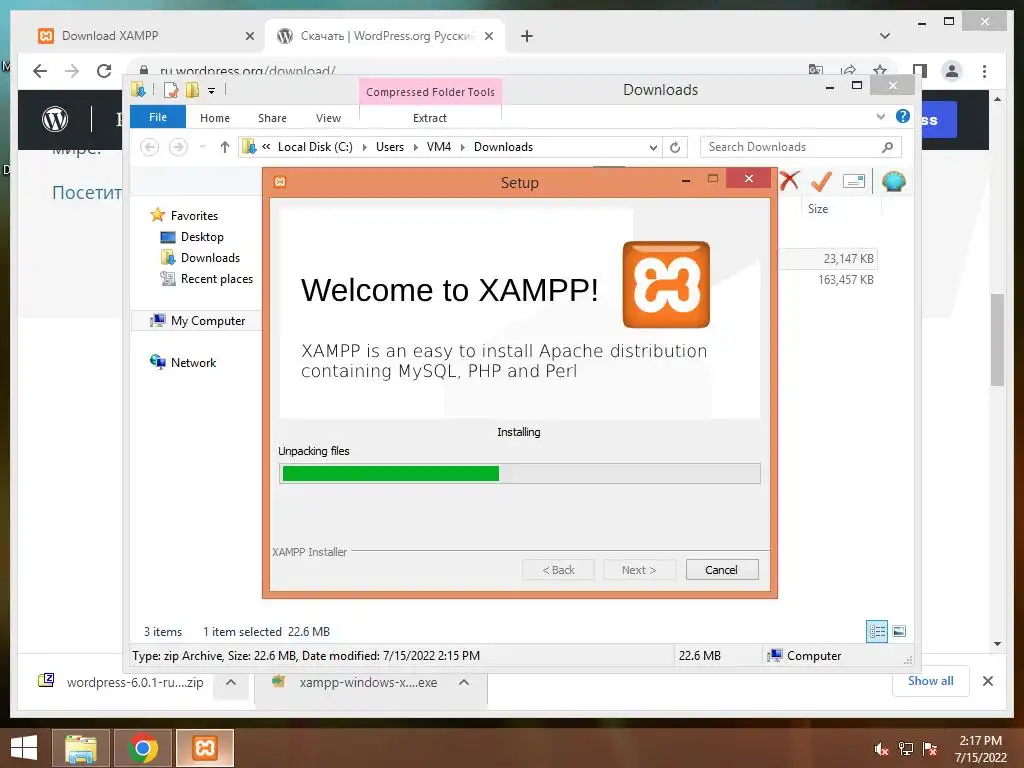Switch to large icons view in Explorer
The width and height of the screenshot is (1024, 768).
click(899, 631)
